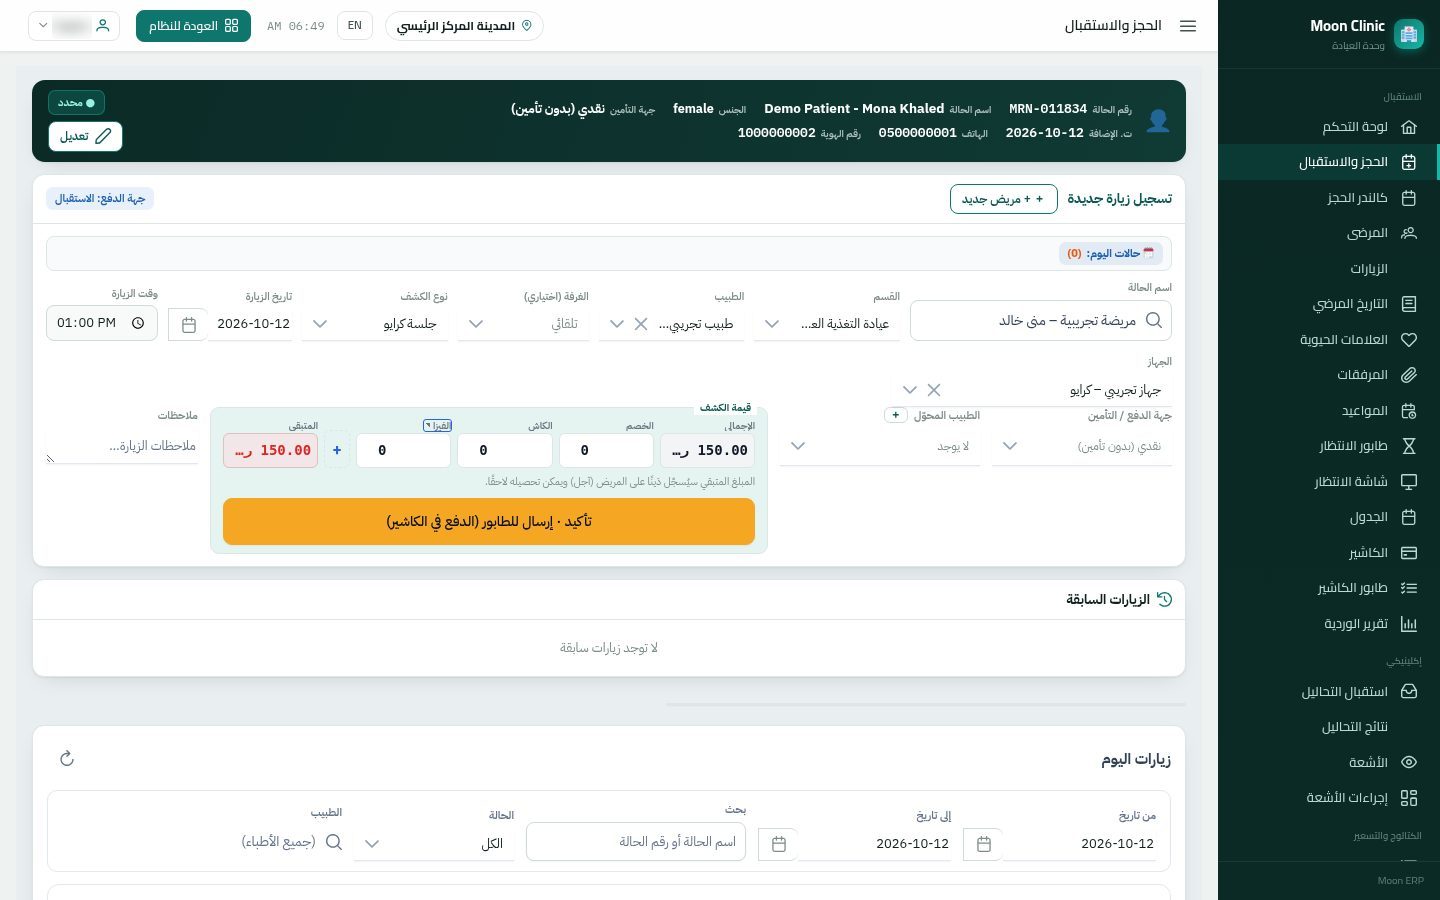Switch language with the EN button

point(355,26)
